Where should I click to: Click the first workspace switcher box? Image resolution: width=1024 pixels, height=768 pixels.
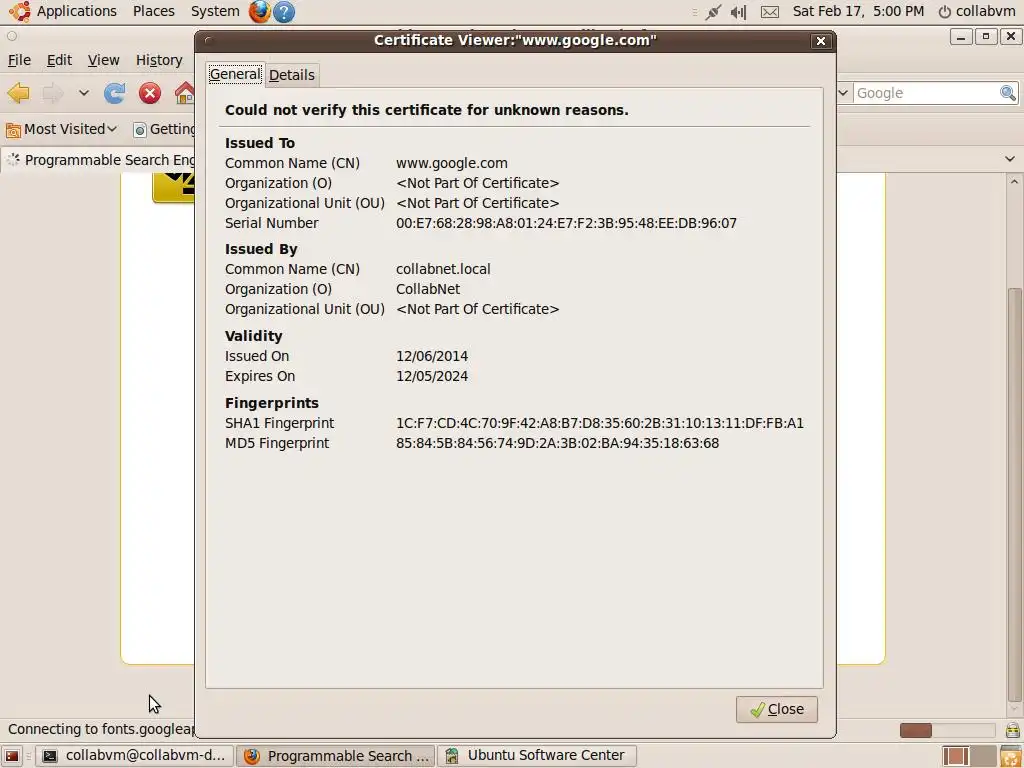[955, 756]
